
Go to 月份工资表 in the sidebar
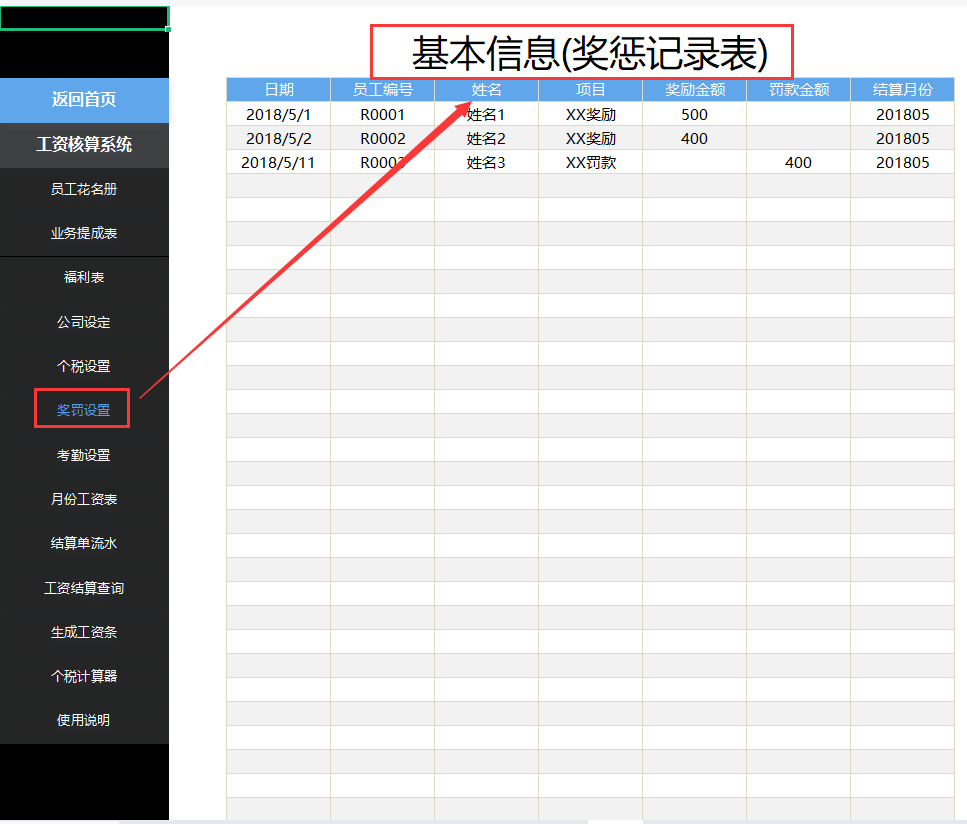tap(84, 499)
